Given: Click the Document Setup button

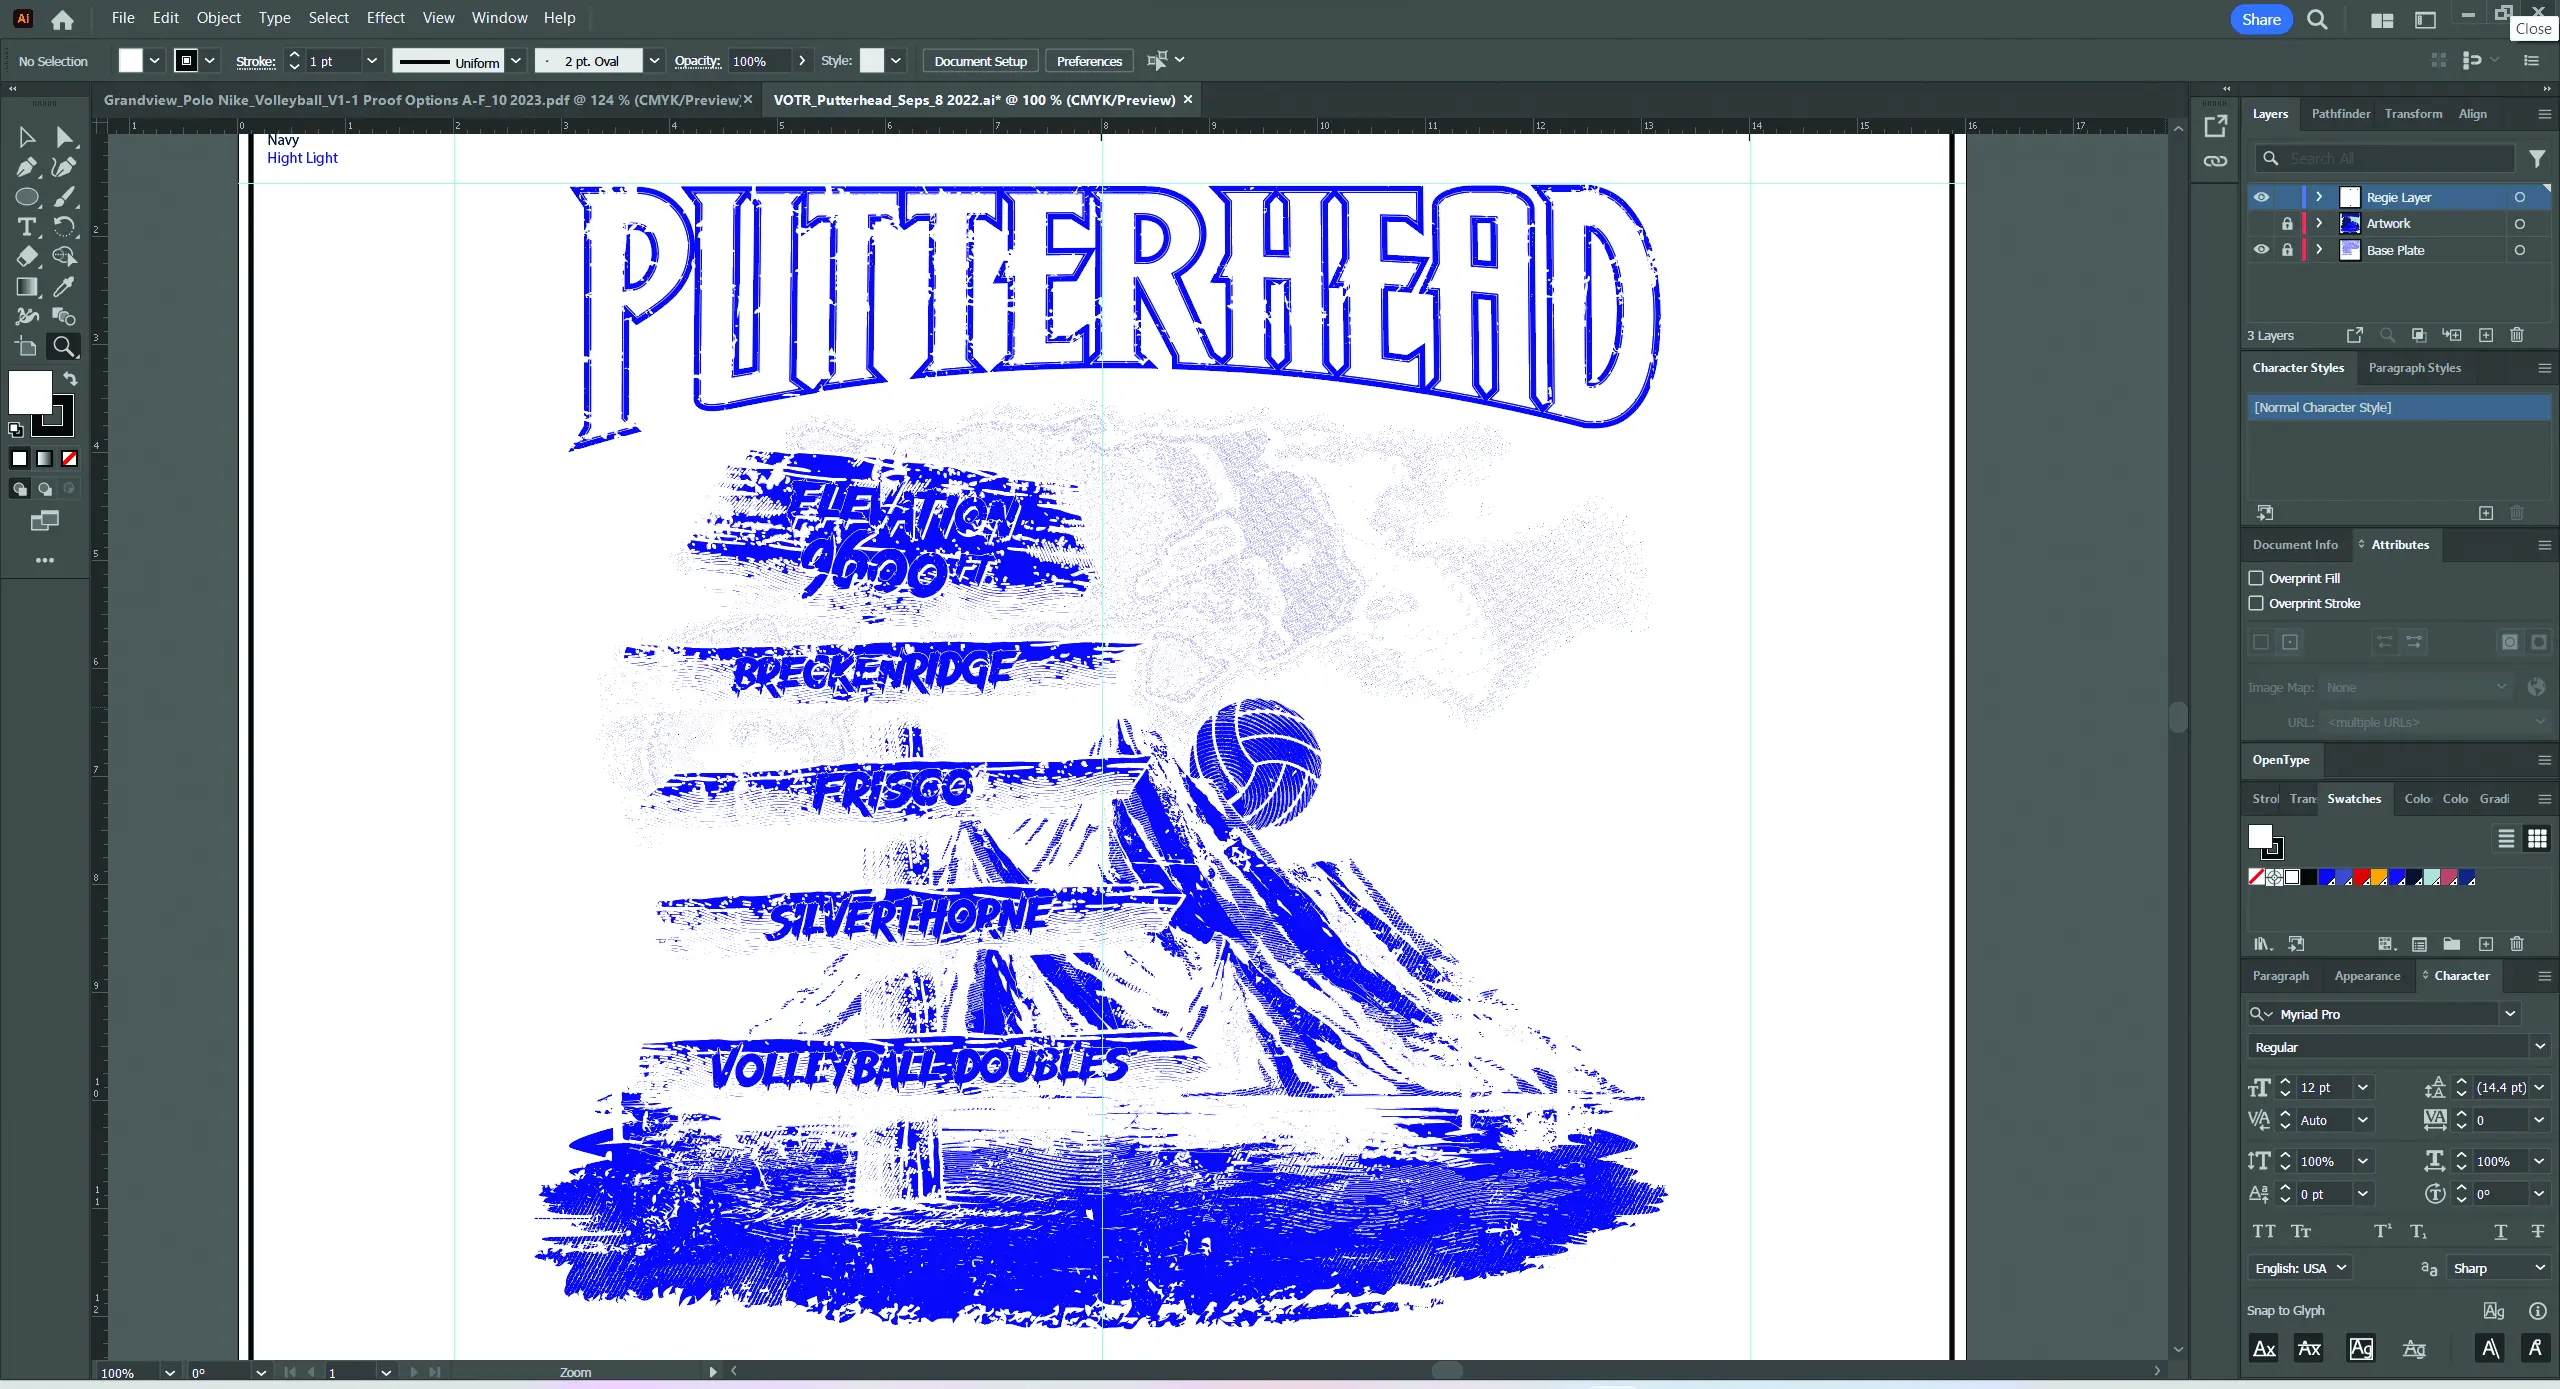Looking at the screenshot, I should click(980, 61).
